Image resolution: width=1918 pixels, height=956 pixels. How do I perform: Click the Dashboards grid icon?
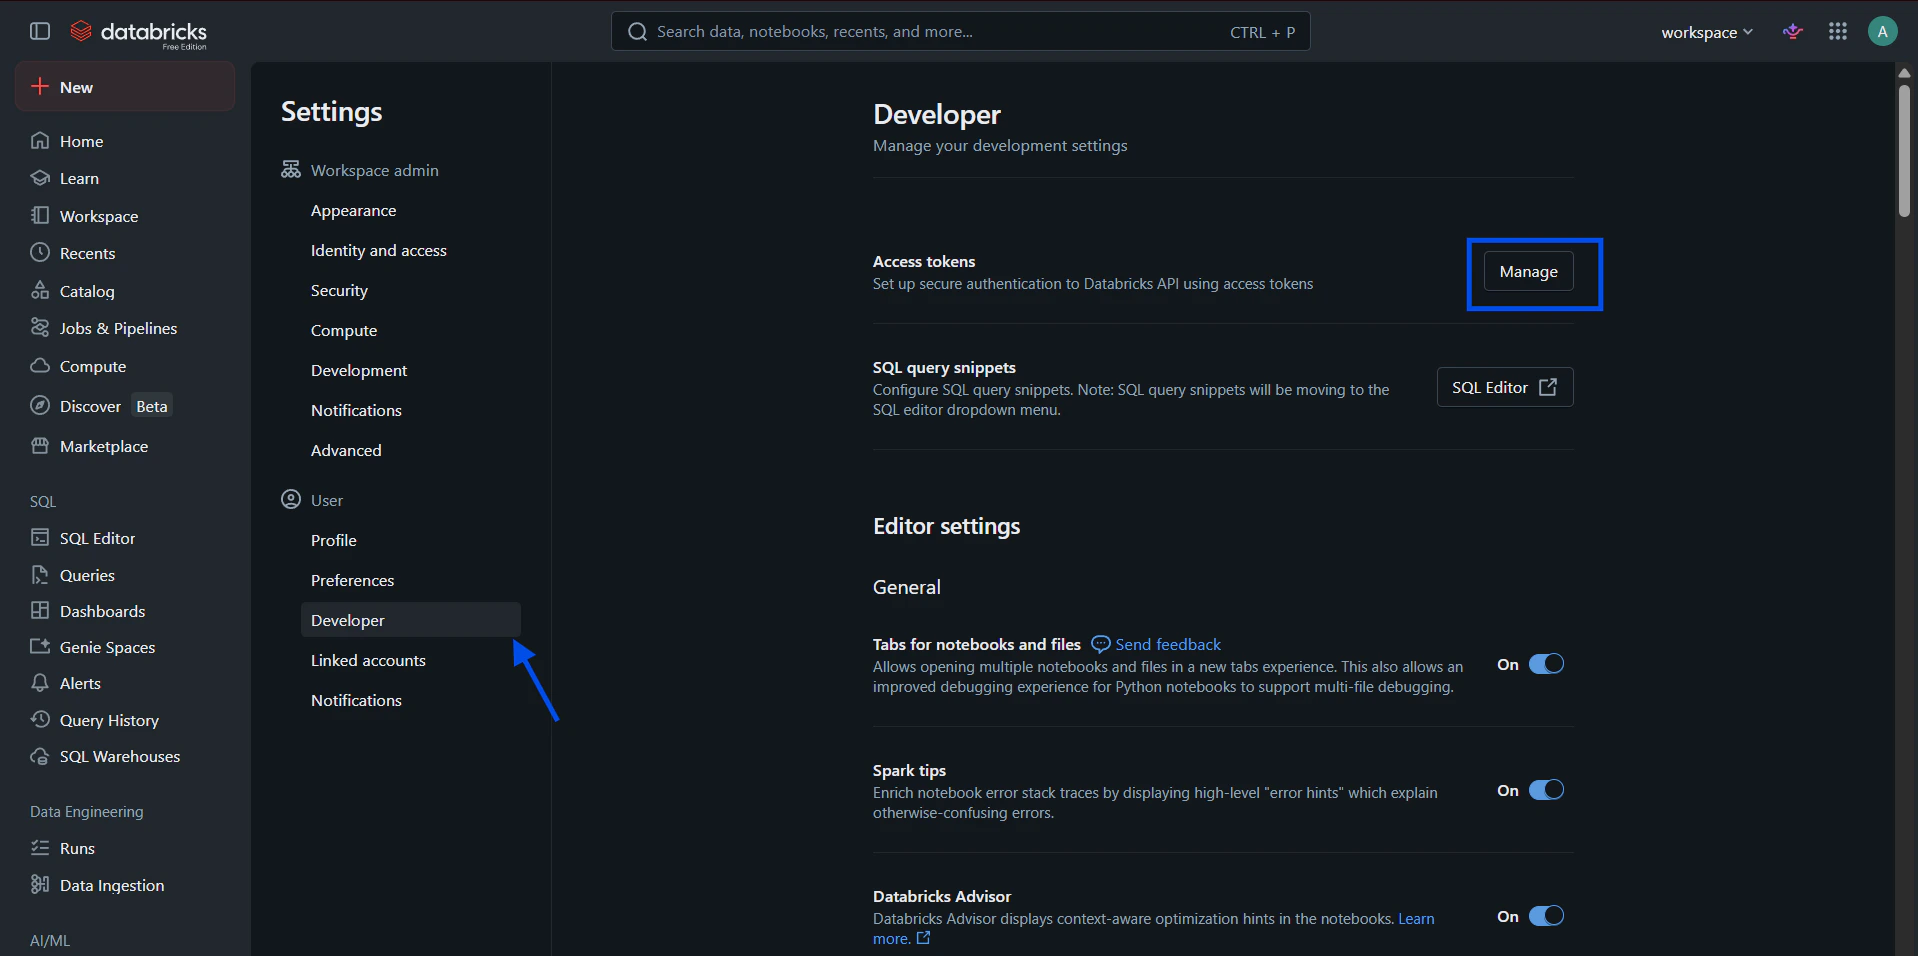[x=40, y=611]
